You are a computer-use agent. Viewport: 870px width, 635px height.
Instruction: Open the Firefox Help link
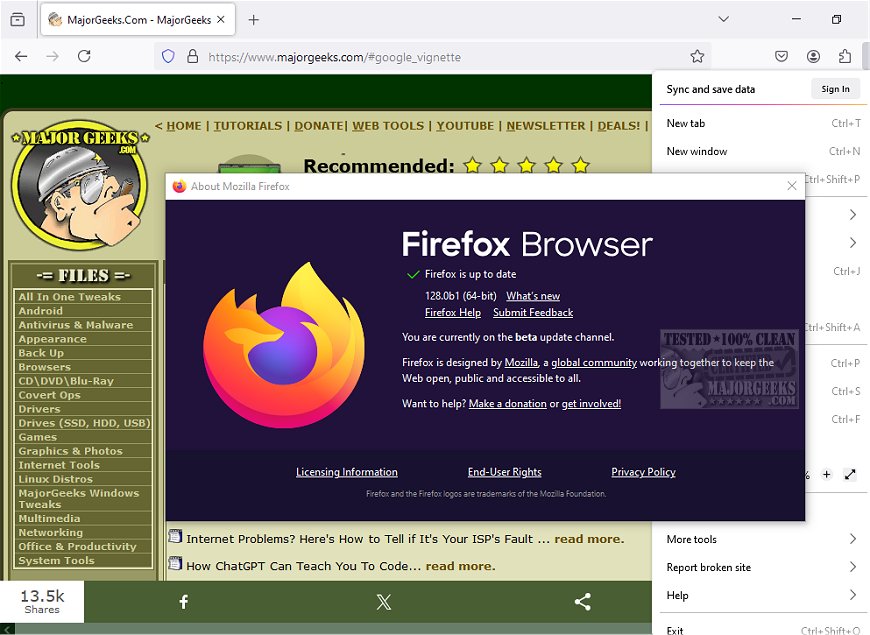pyautogui.click(x=453, y=313)
